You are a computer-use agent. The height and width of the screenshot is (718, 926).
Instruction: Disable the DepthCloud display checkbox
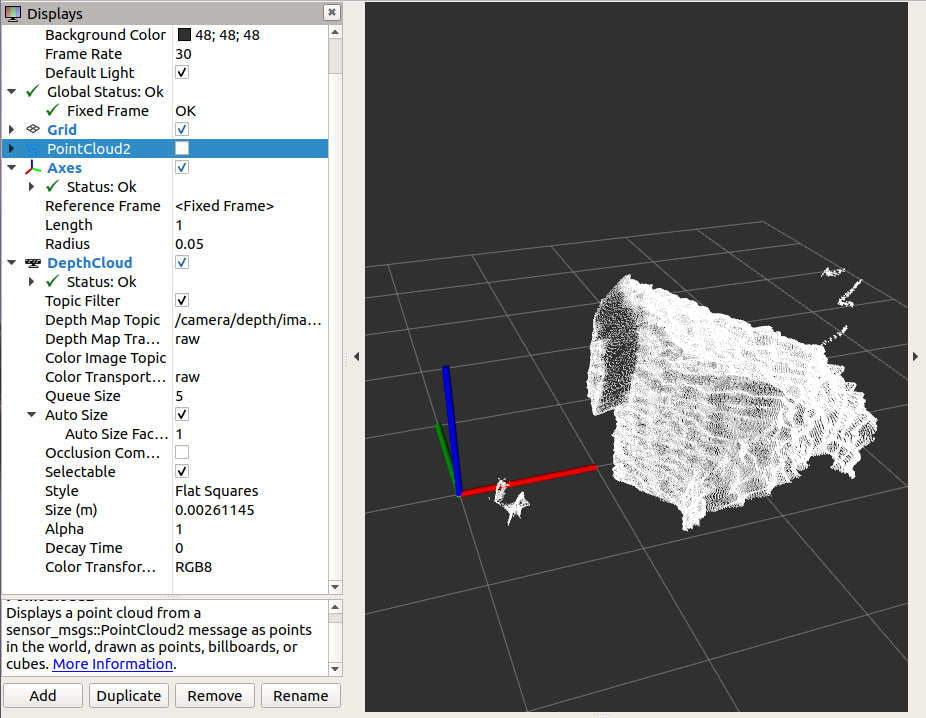click(182, 263)
